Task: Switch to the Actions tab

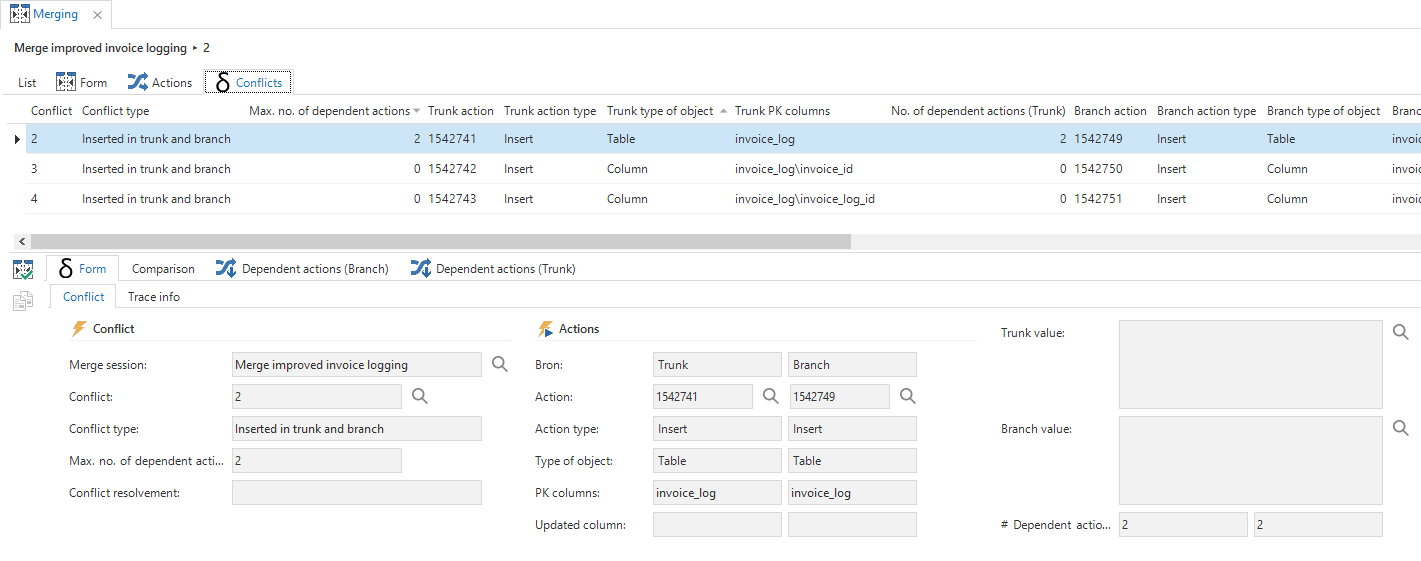Action: (x=160, y=83)
